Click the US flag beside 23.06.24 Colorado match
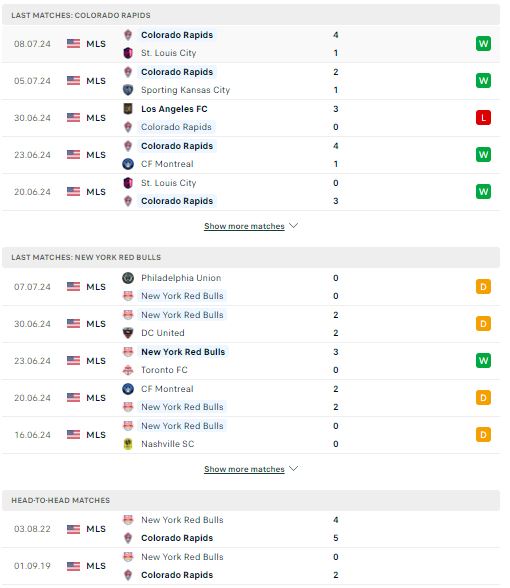 tap(74, 154)
